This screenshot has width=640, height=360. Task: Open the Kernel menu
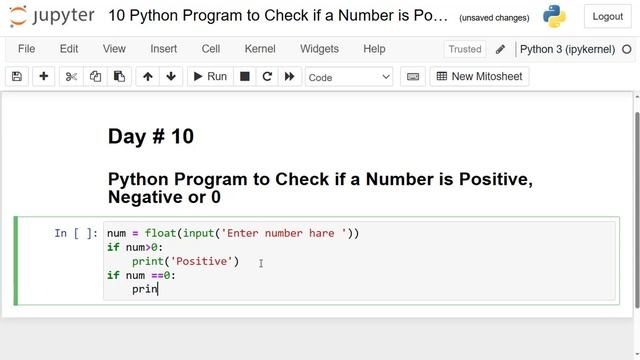click(x=260, y=49)
